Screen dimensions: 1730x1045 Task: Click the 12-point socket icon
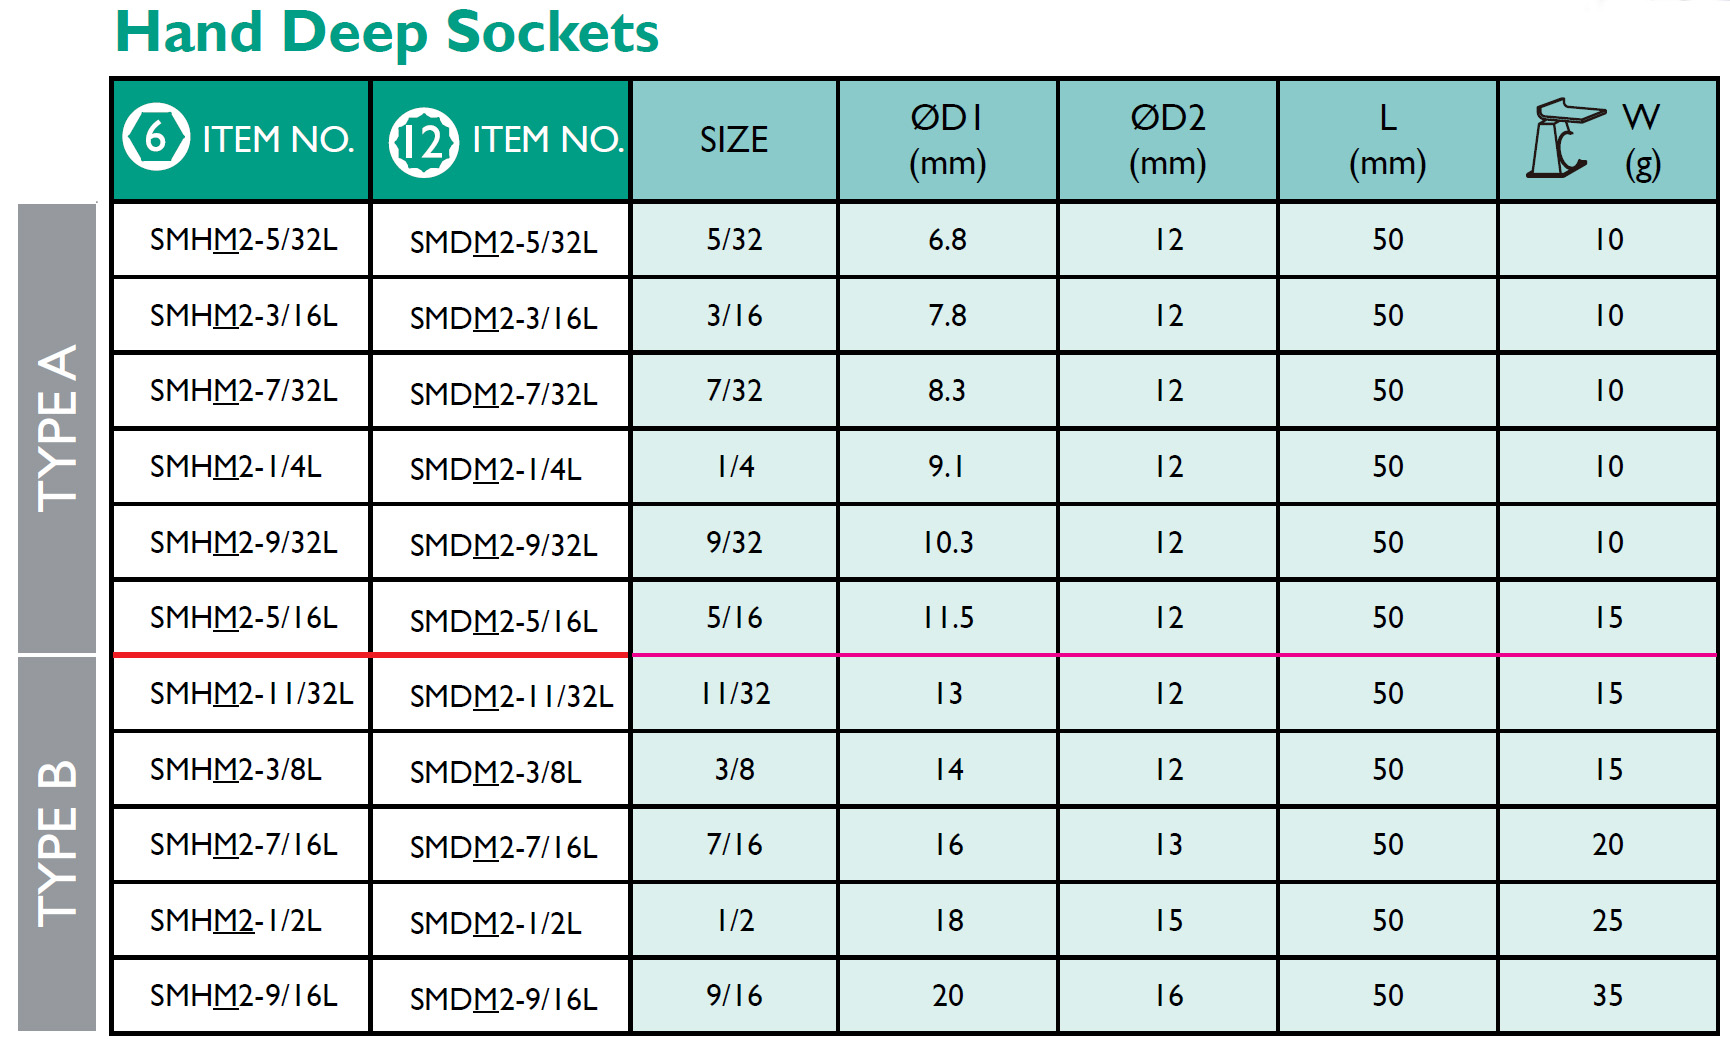pos(423,142)
